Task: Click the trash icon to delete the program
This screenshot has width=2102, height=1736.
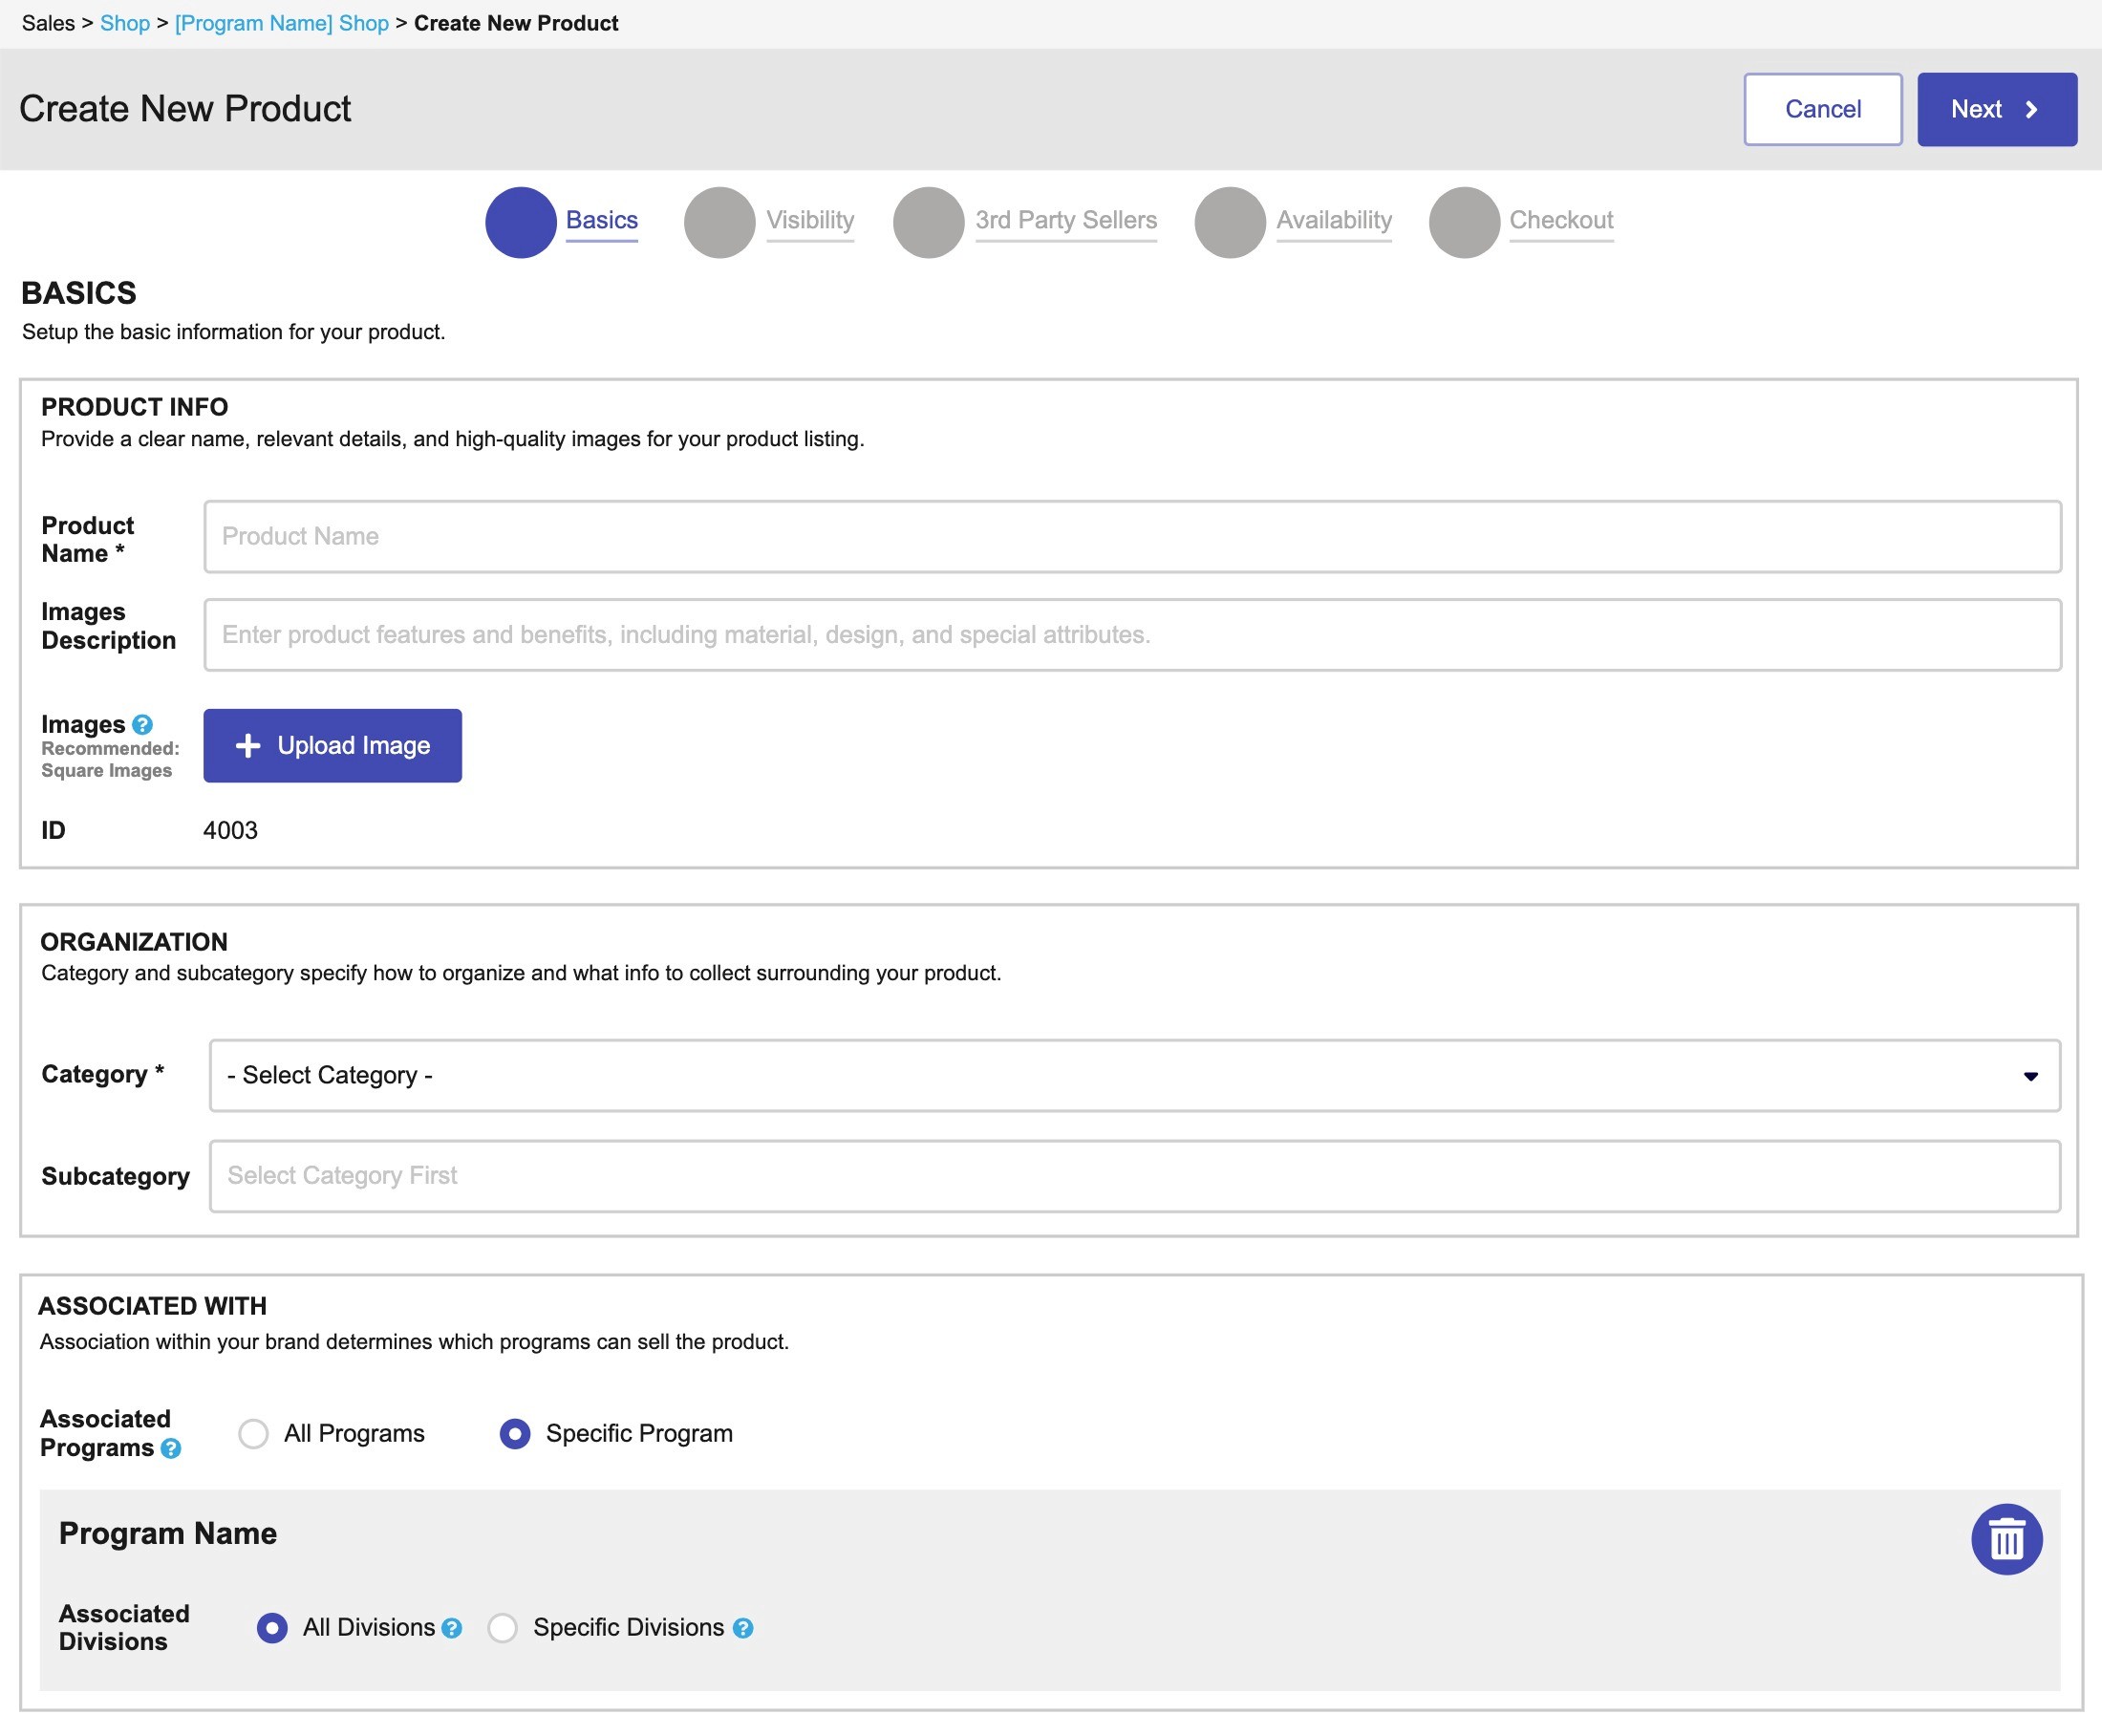Action: 2006,1539
